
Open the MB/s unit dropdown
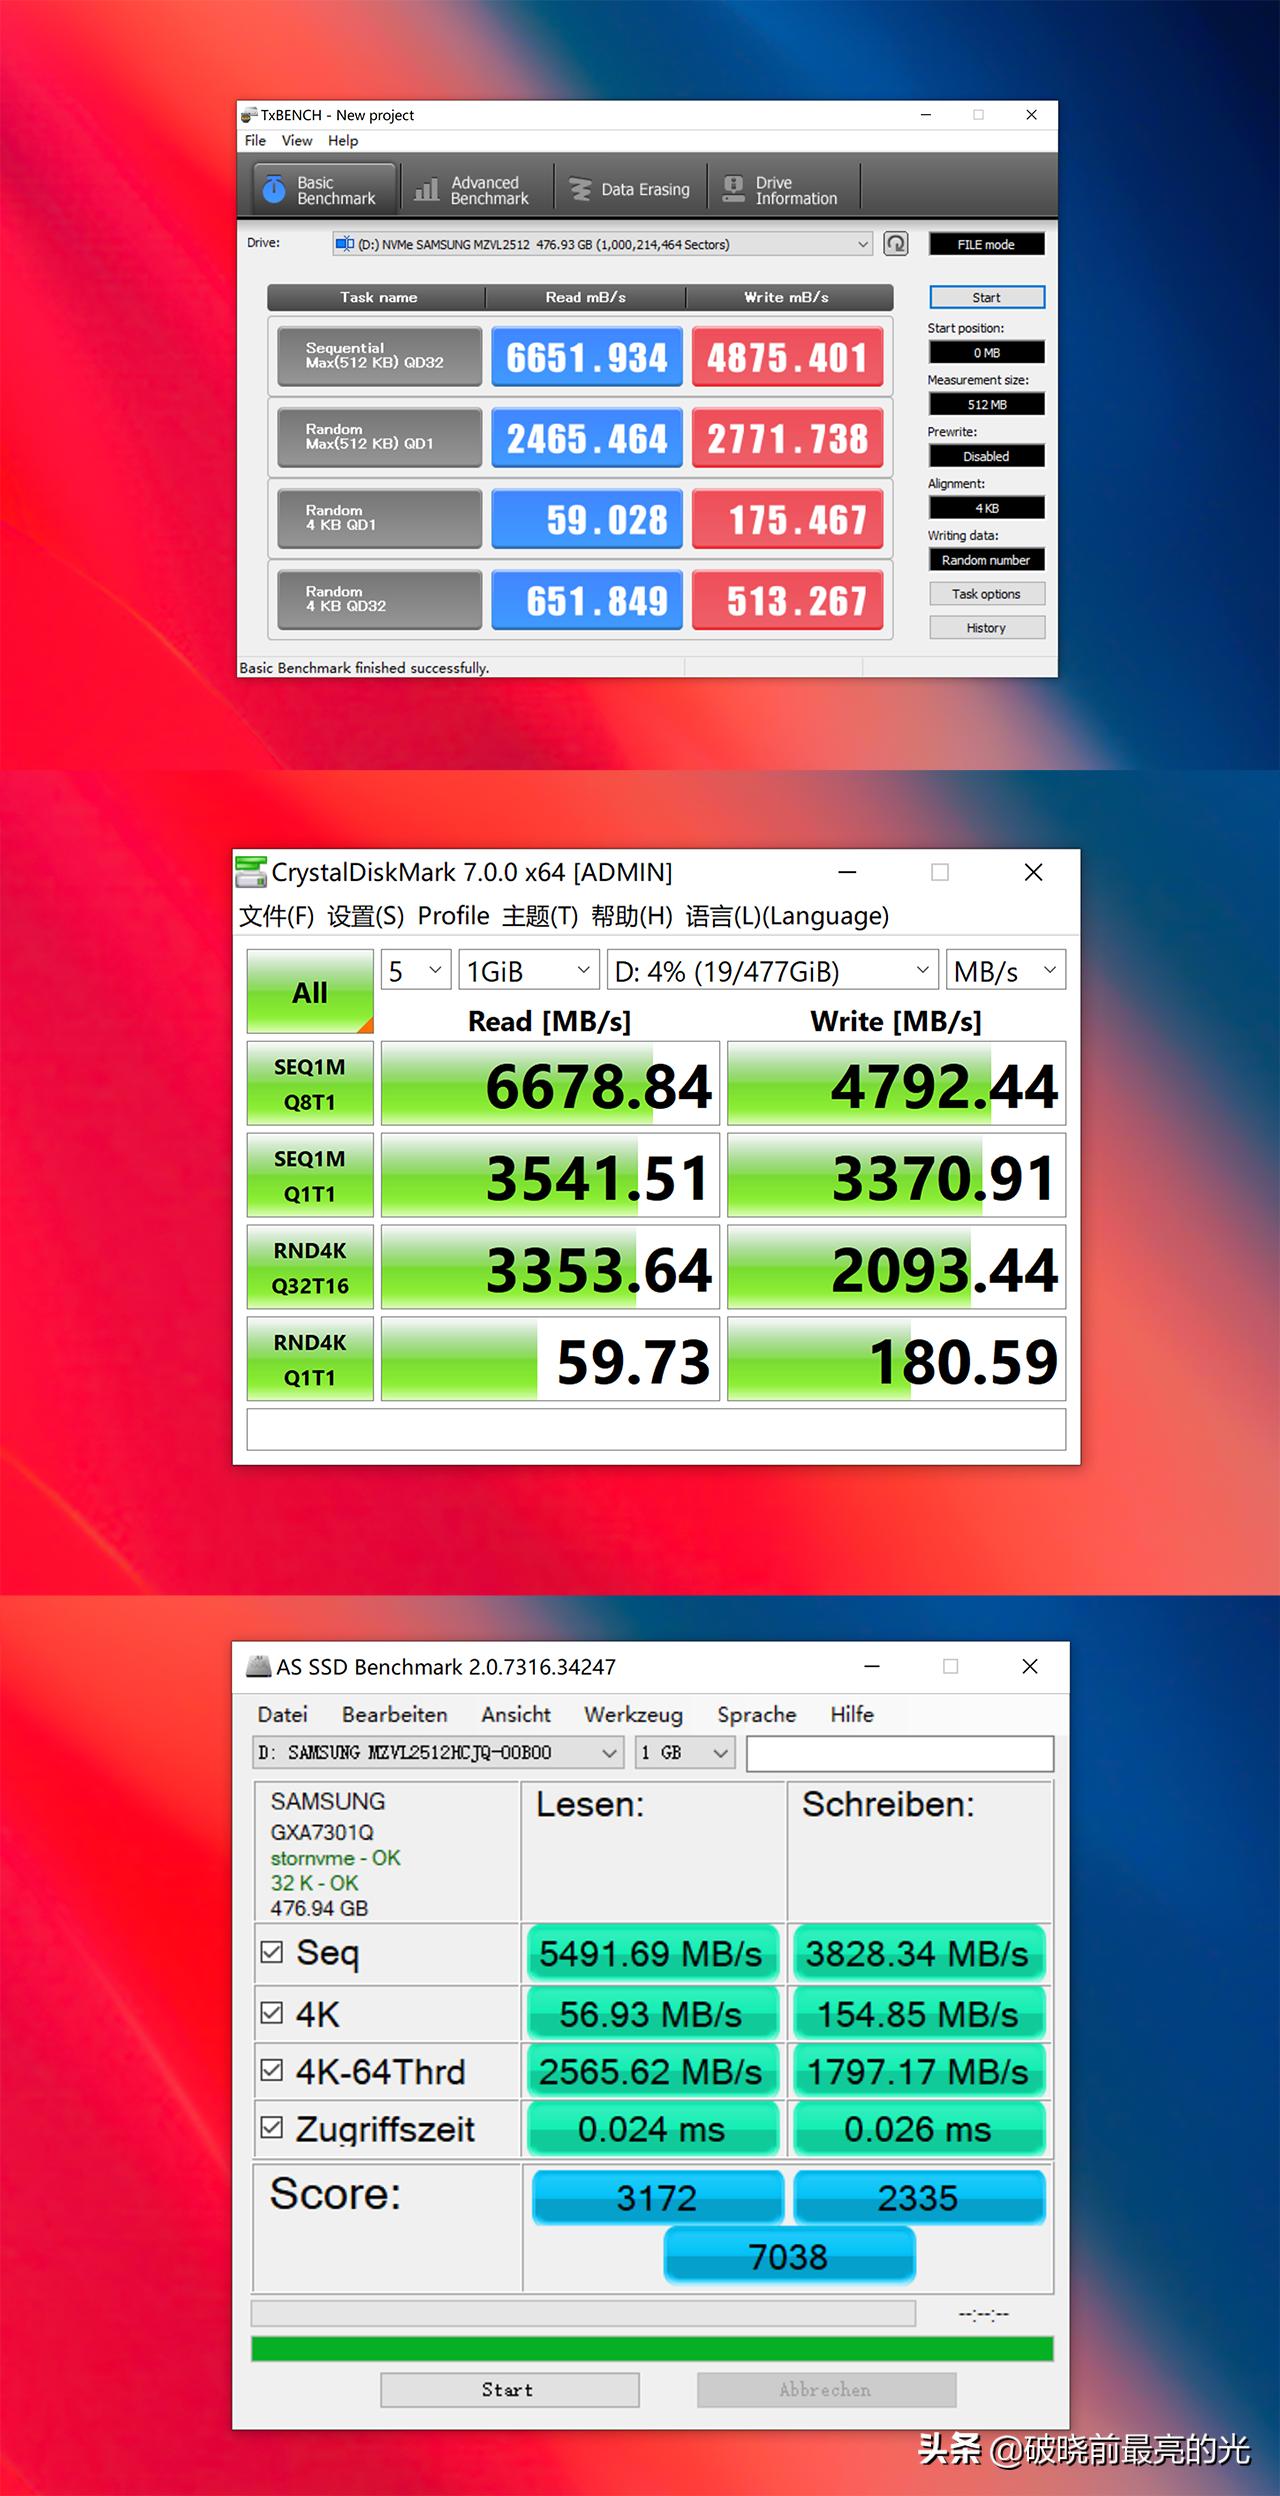point(1006,970)
